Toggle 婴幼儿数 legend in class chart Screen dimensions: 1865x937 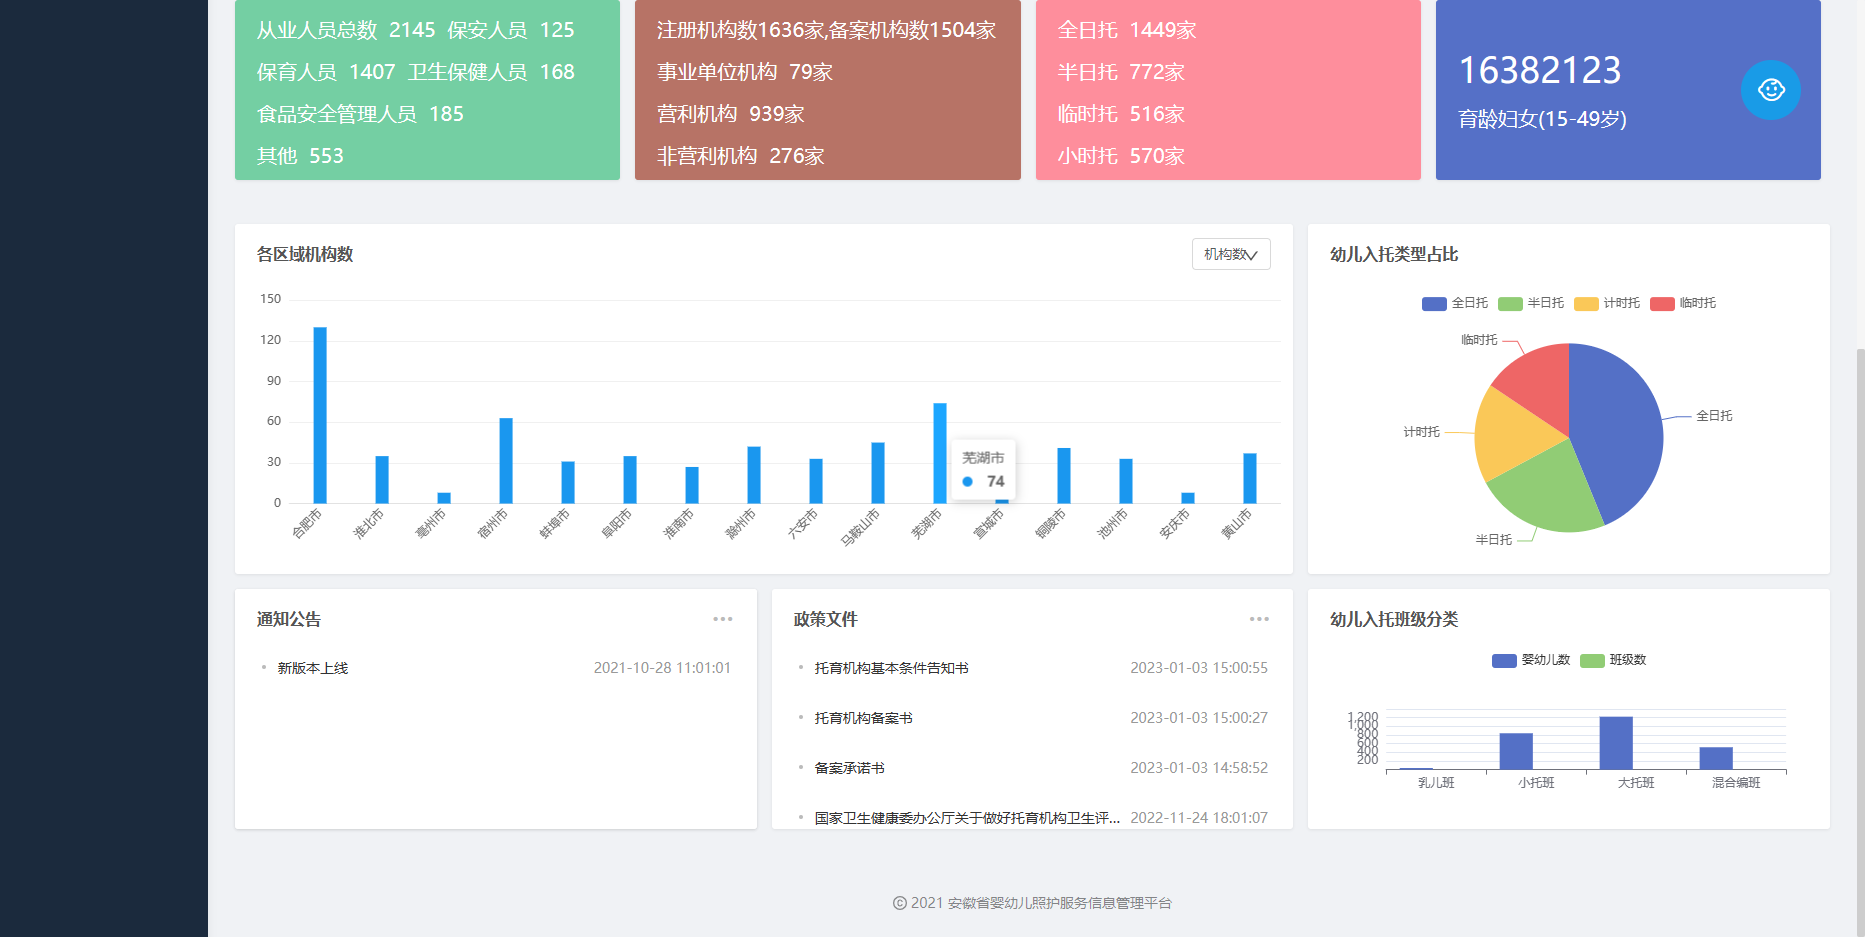coord(1531,660)
